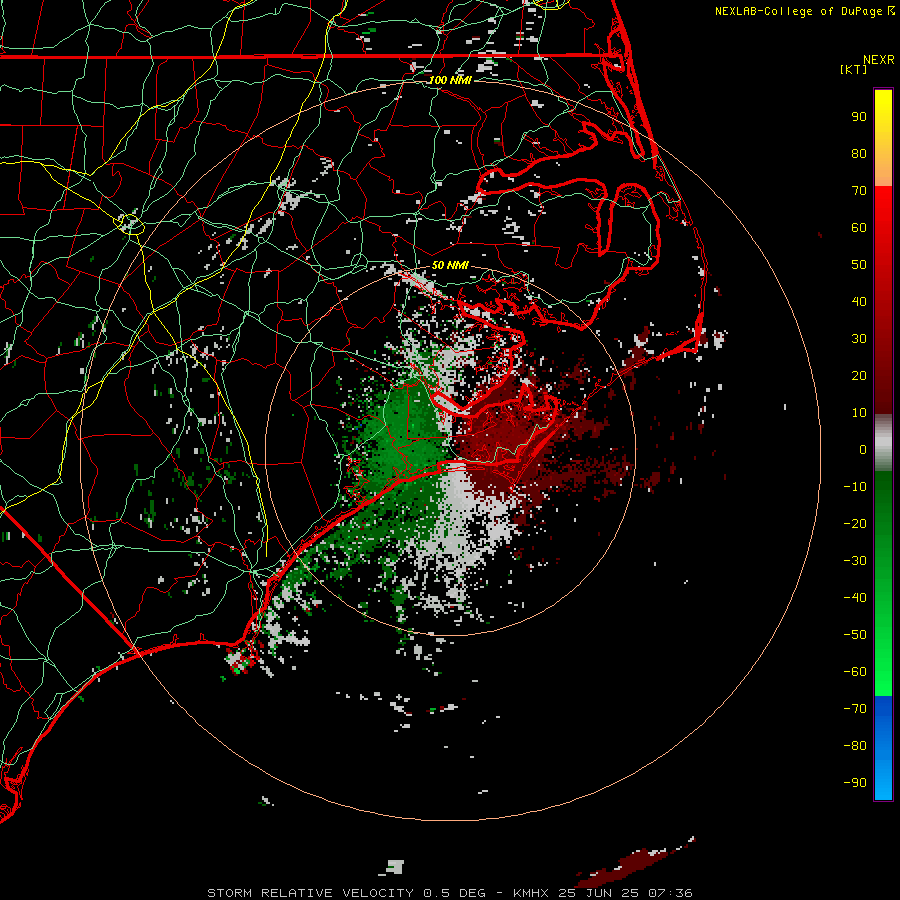Click the "-20" scale label
Viewport: 900px width, 900px height.
coord(855,523)
